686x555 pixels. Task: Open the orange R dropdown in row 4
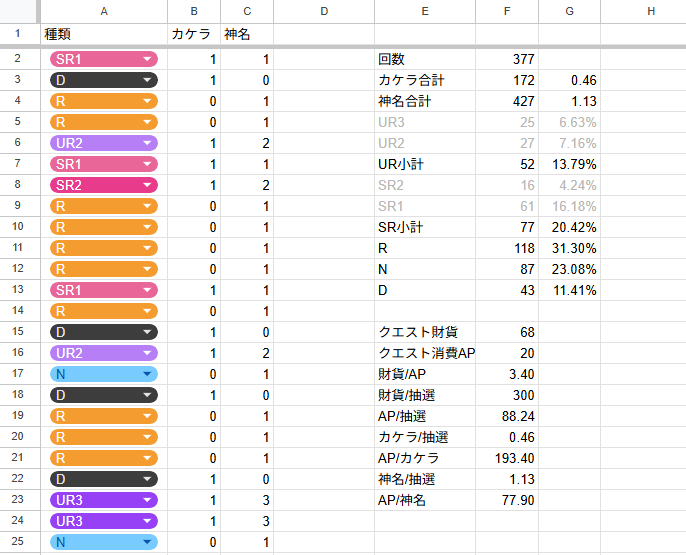point(148,101)
